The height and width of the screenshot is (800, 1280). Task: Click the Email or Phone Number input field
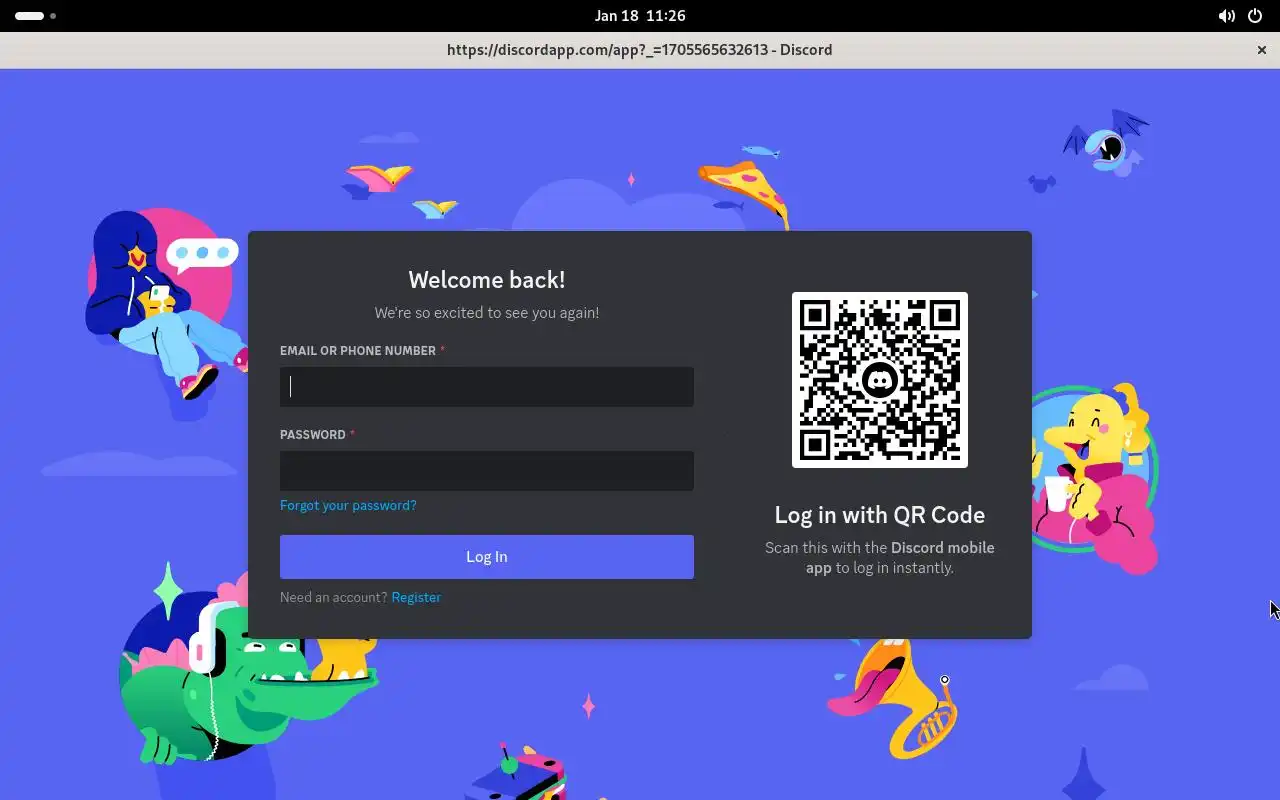486,386
